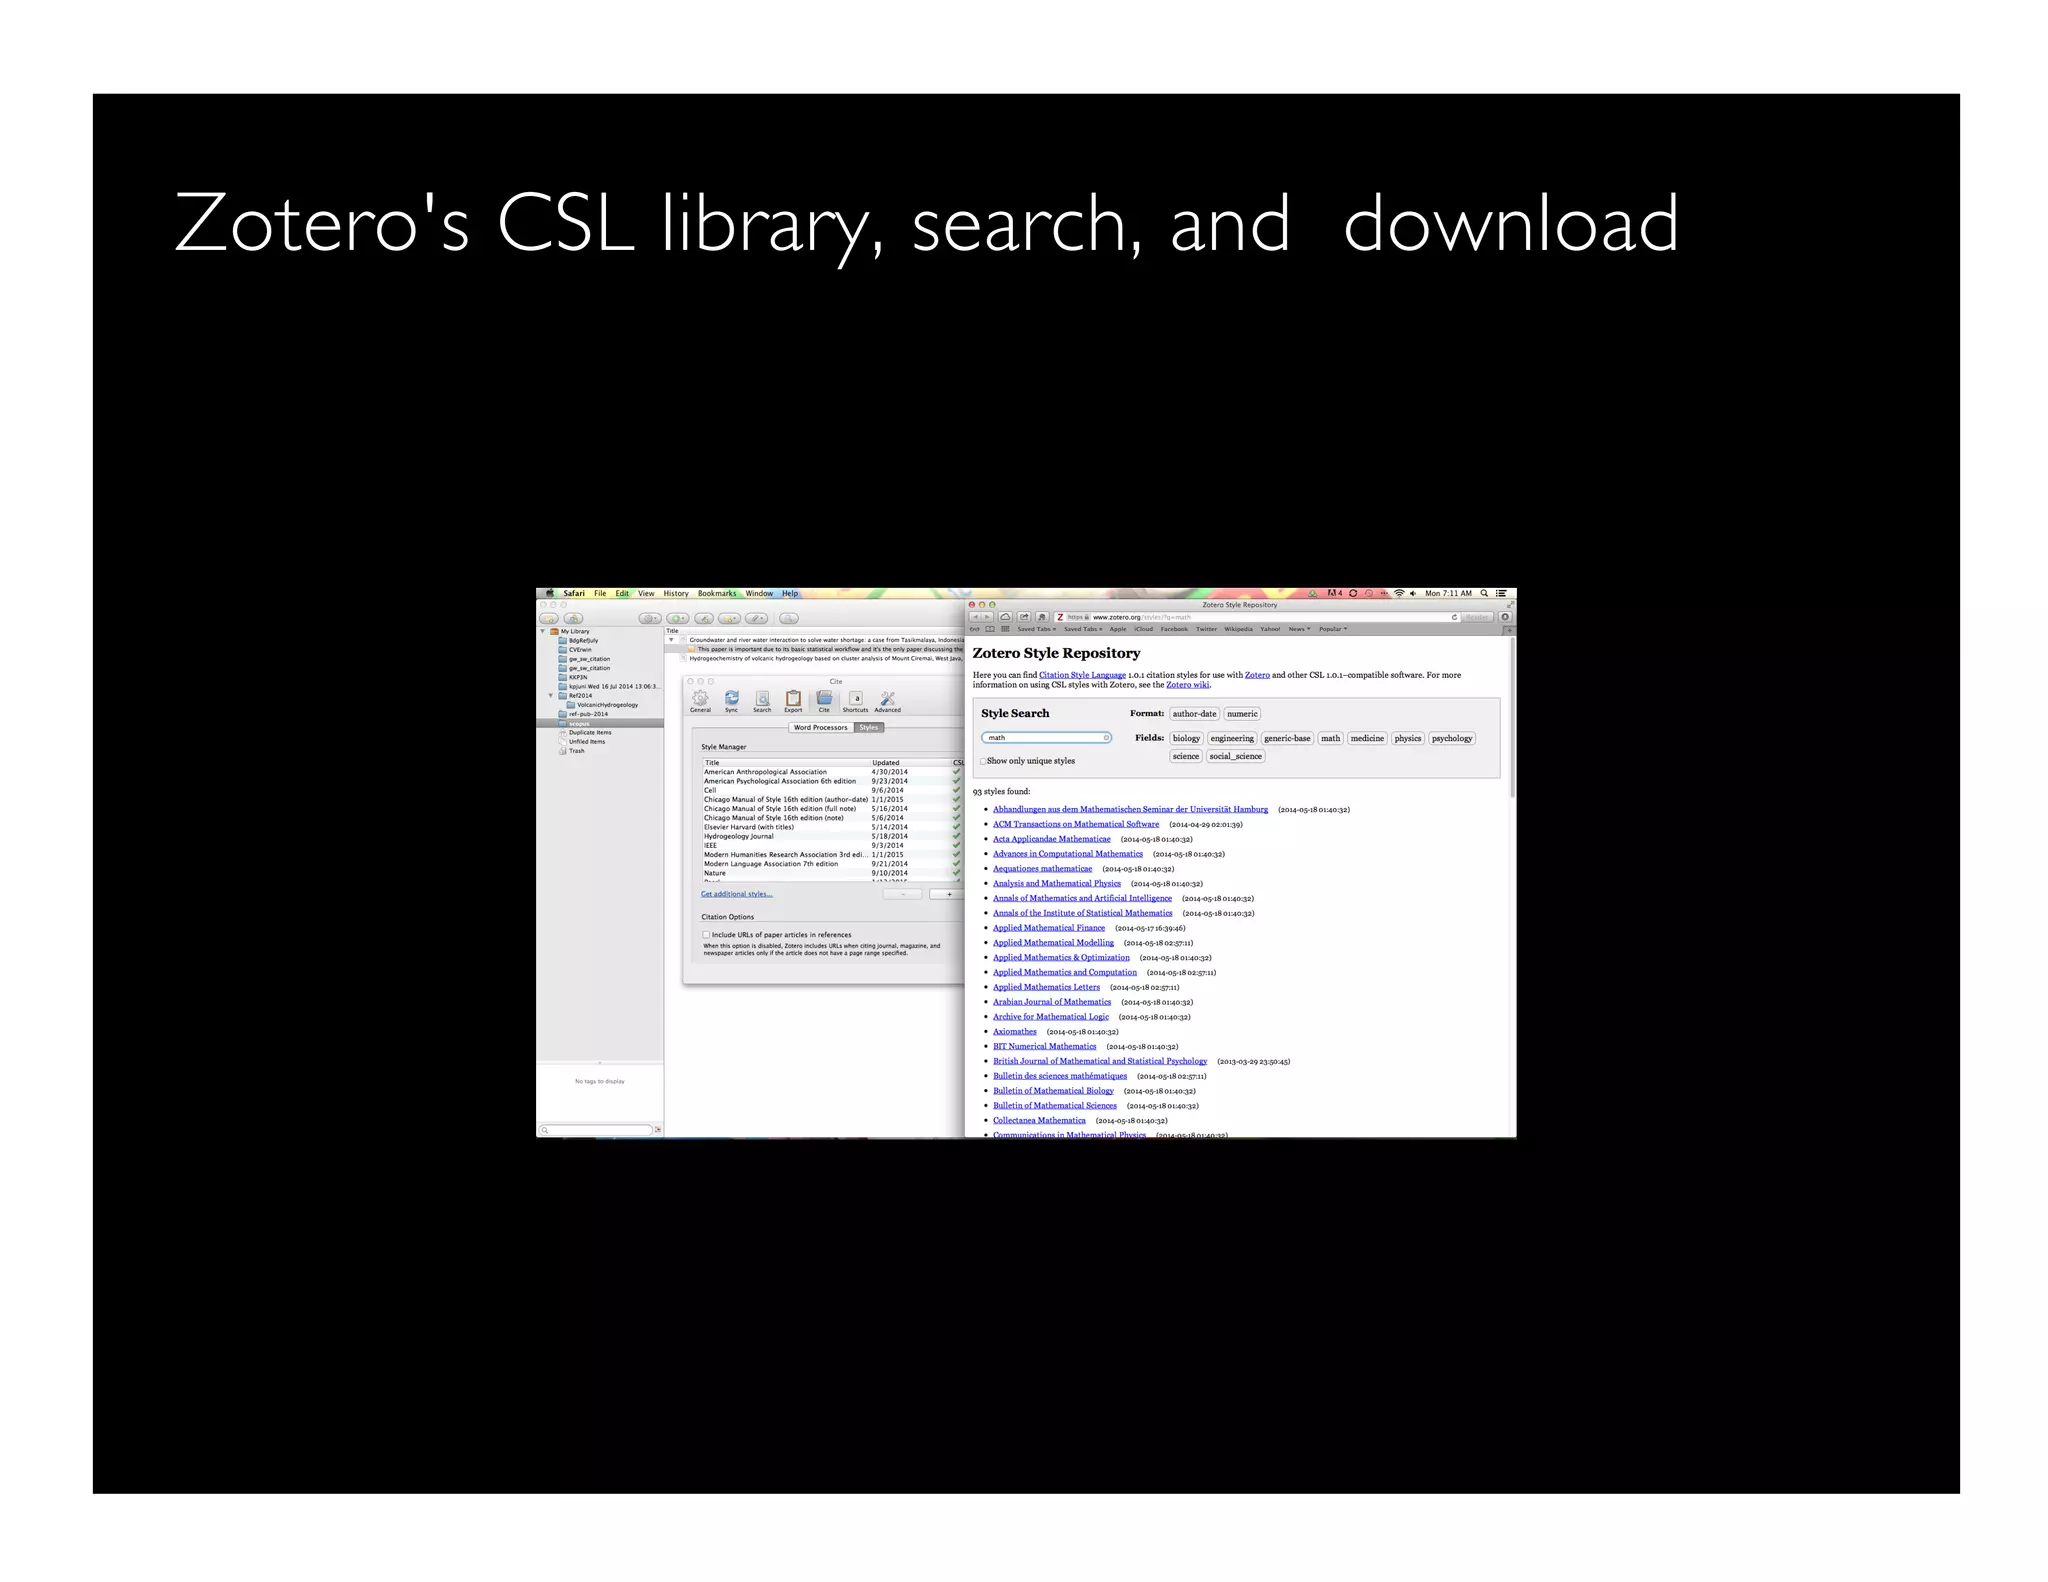
Task: Click the Safari Downloads icon
Action: 1505,617
